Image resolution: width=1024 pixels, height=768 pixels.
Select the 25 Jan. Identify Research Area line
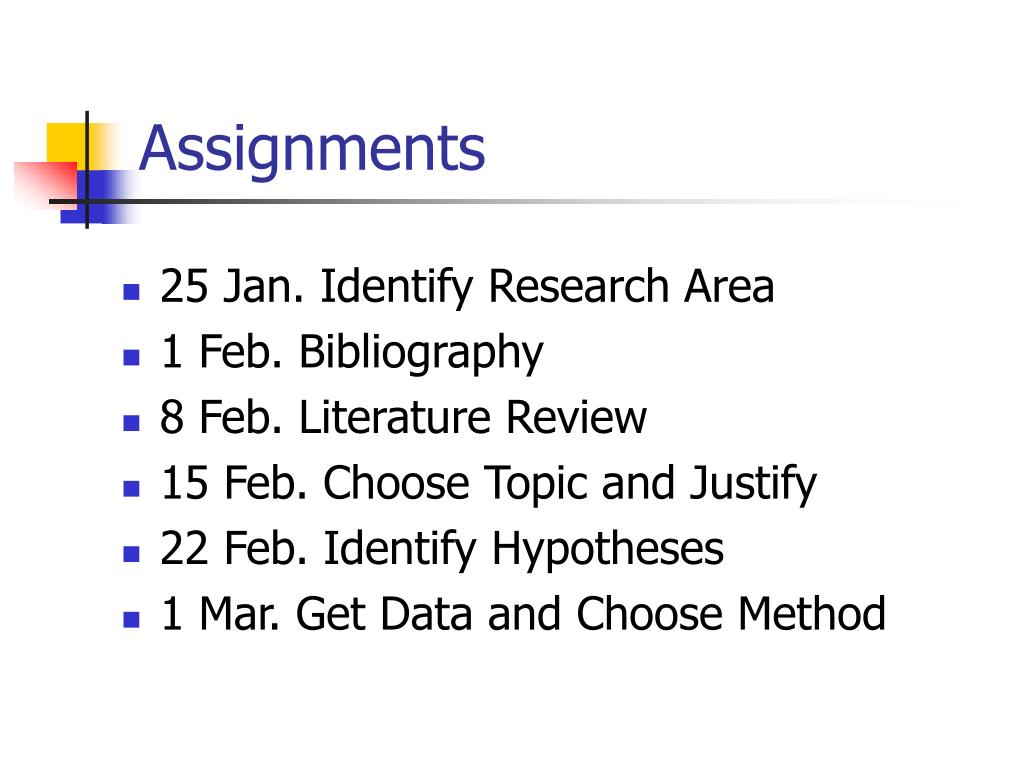(x=467, y=287)
